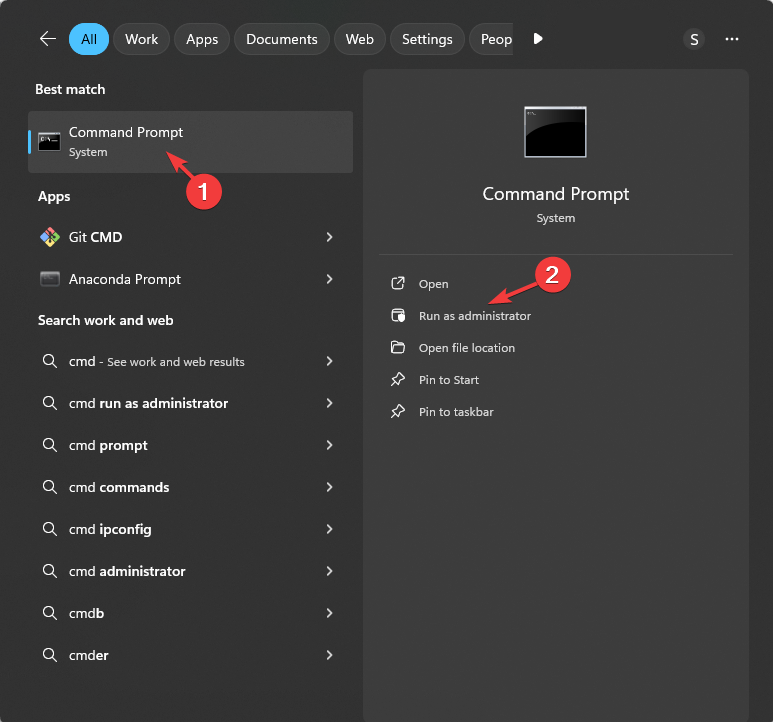
Task: Select 'cmd - See work and web results'
Action: [x=190, y=361]
